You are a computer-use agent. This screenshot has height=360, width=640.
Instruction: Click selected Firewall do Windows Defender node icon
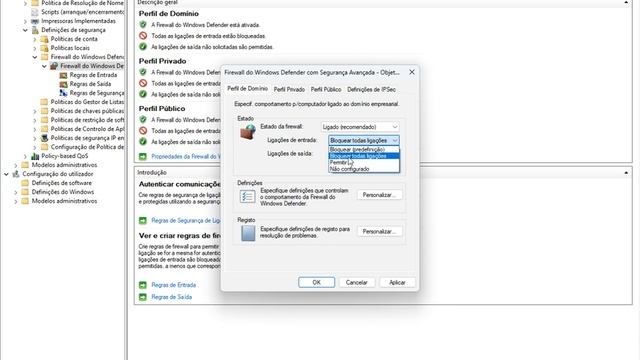pyautogui.click(x=54, y=66)
